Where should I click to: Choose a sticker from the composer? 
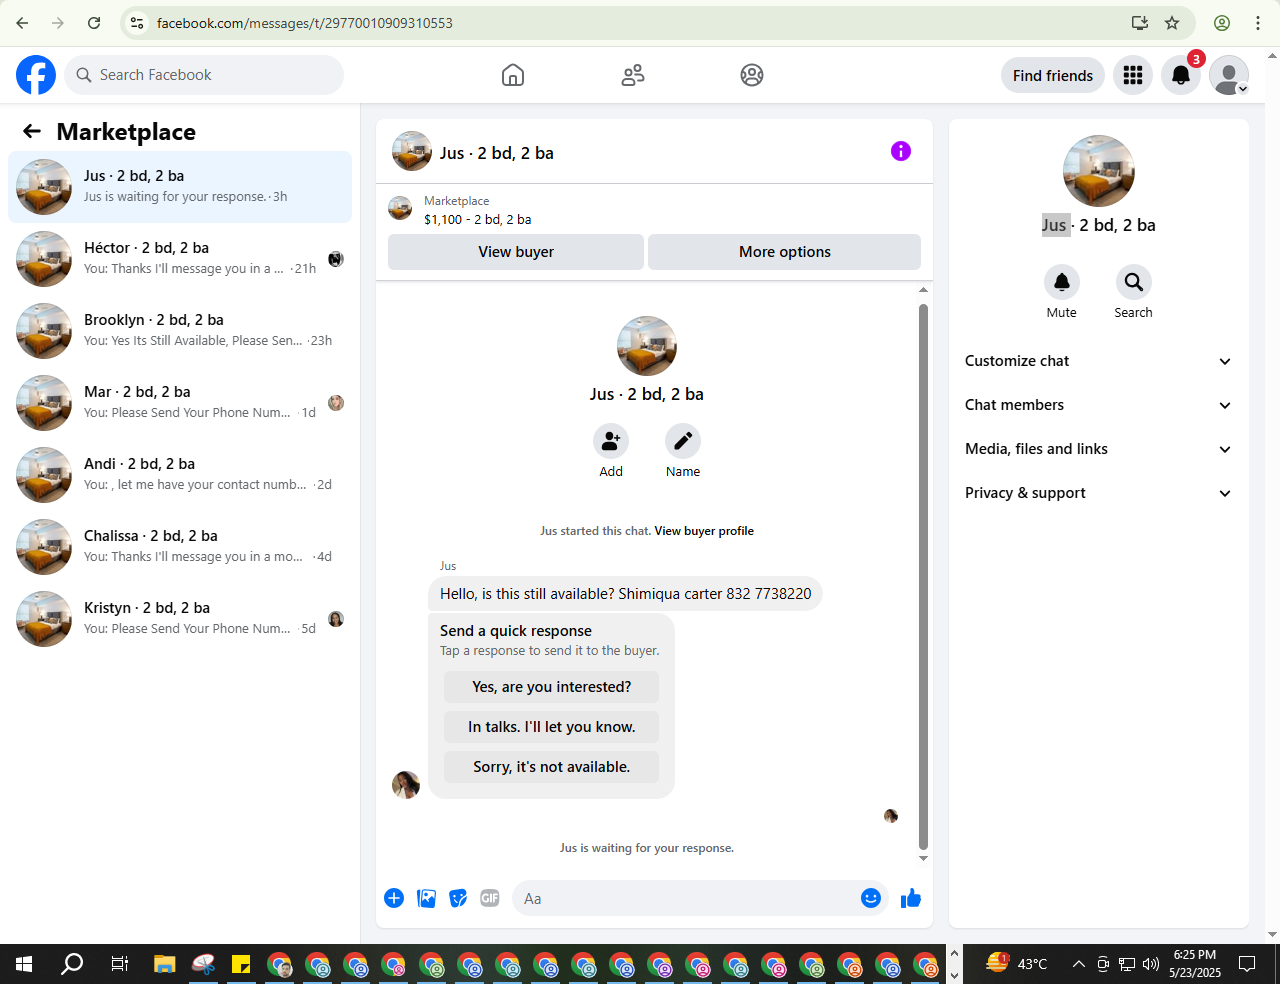pyautogui.click(x=458, y=898)
